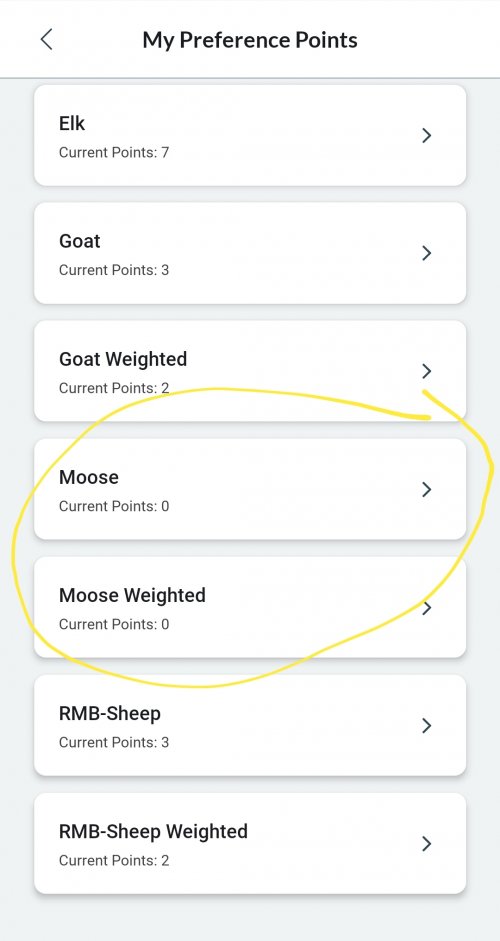
Task: Select the Elk preference points card
Action: point(250,135)
